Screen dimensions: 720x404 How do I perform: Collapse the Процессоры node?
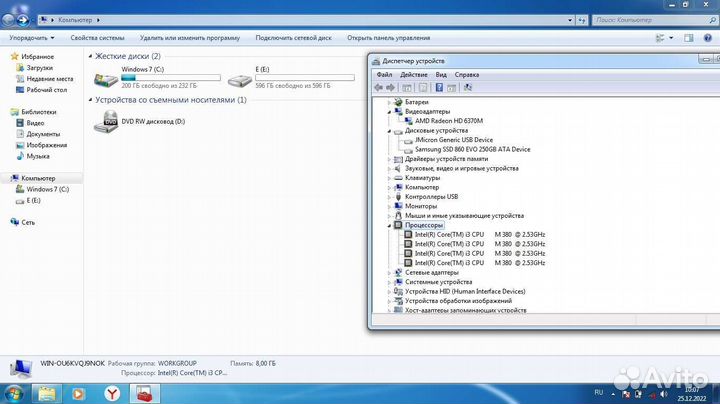click(390, 226)
